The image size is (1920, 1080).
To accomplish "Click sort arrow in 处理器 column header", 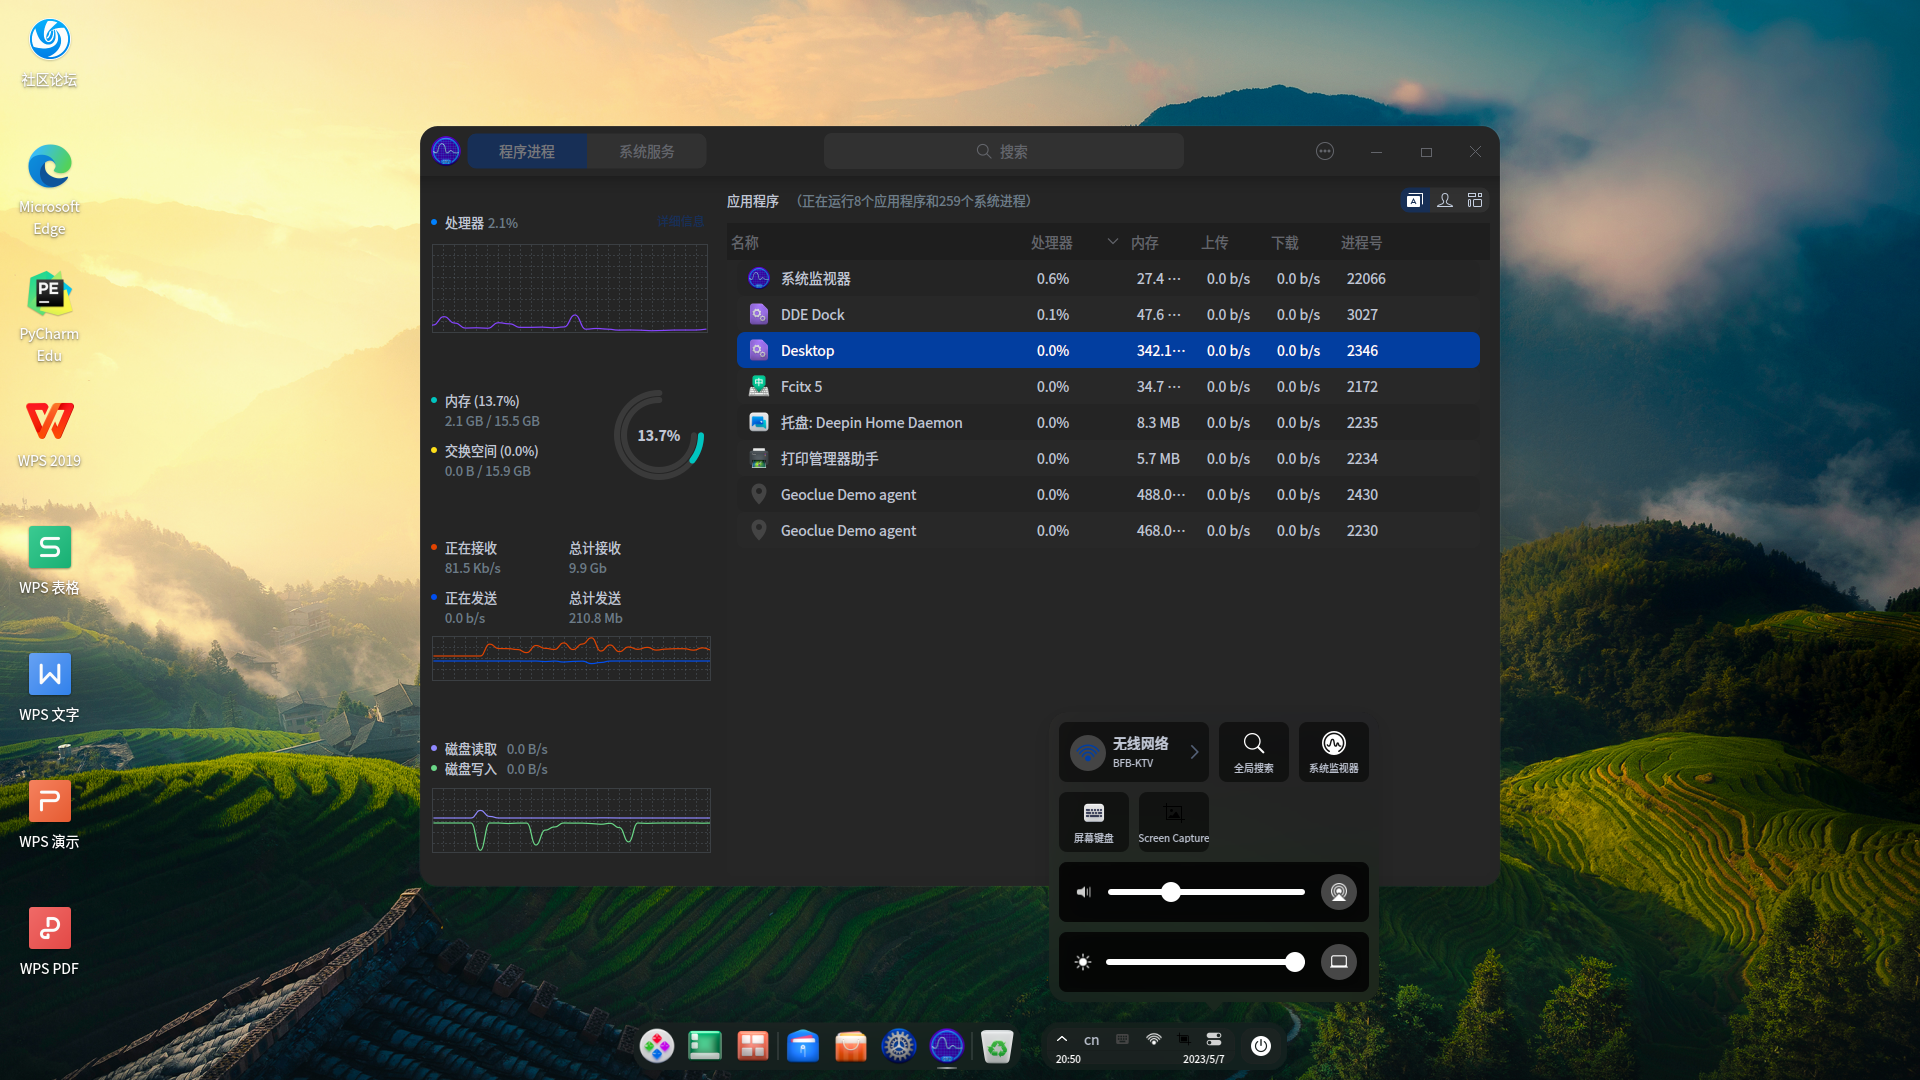I will (1112, 242).
